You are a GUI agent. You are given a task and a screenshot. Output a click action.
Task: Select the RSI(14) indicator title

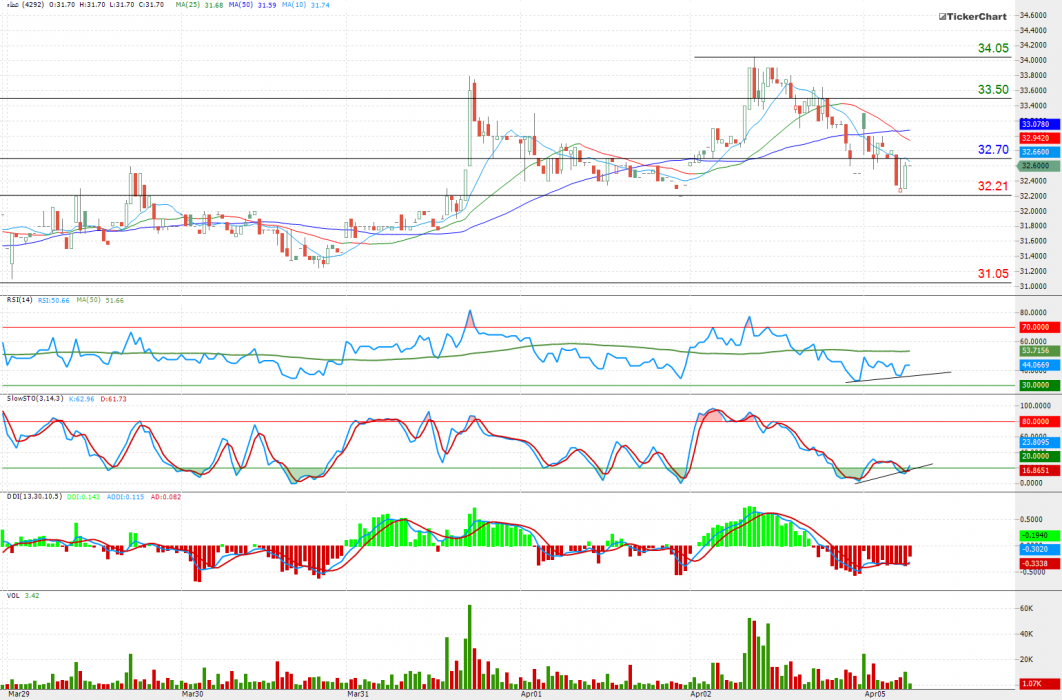19,298
